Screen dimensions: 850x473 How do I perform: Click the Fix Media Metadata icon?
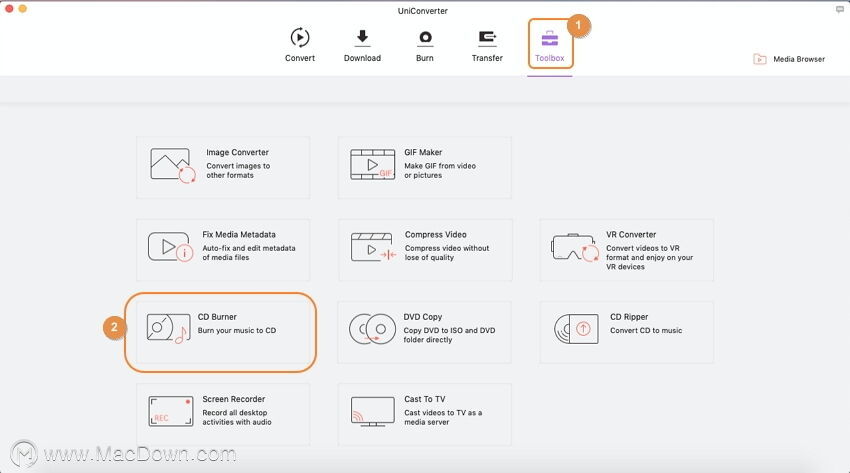[x=170, y=247]
